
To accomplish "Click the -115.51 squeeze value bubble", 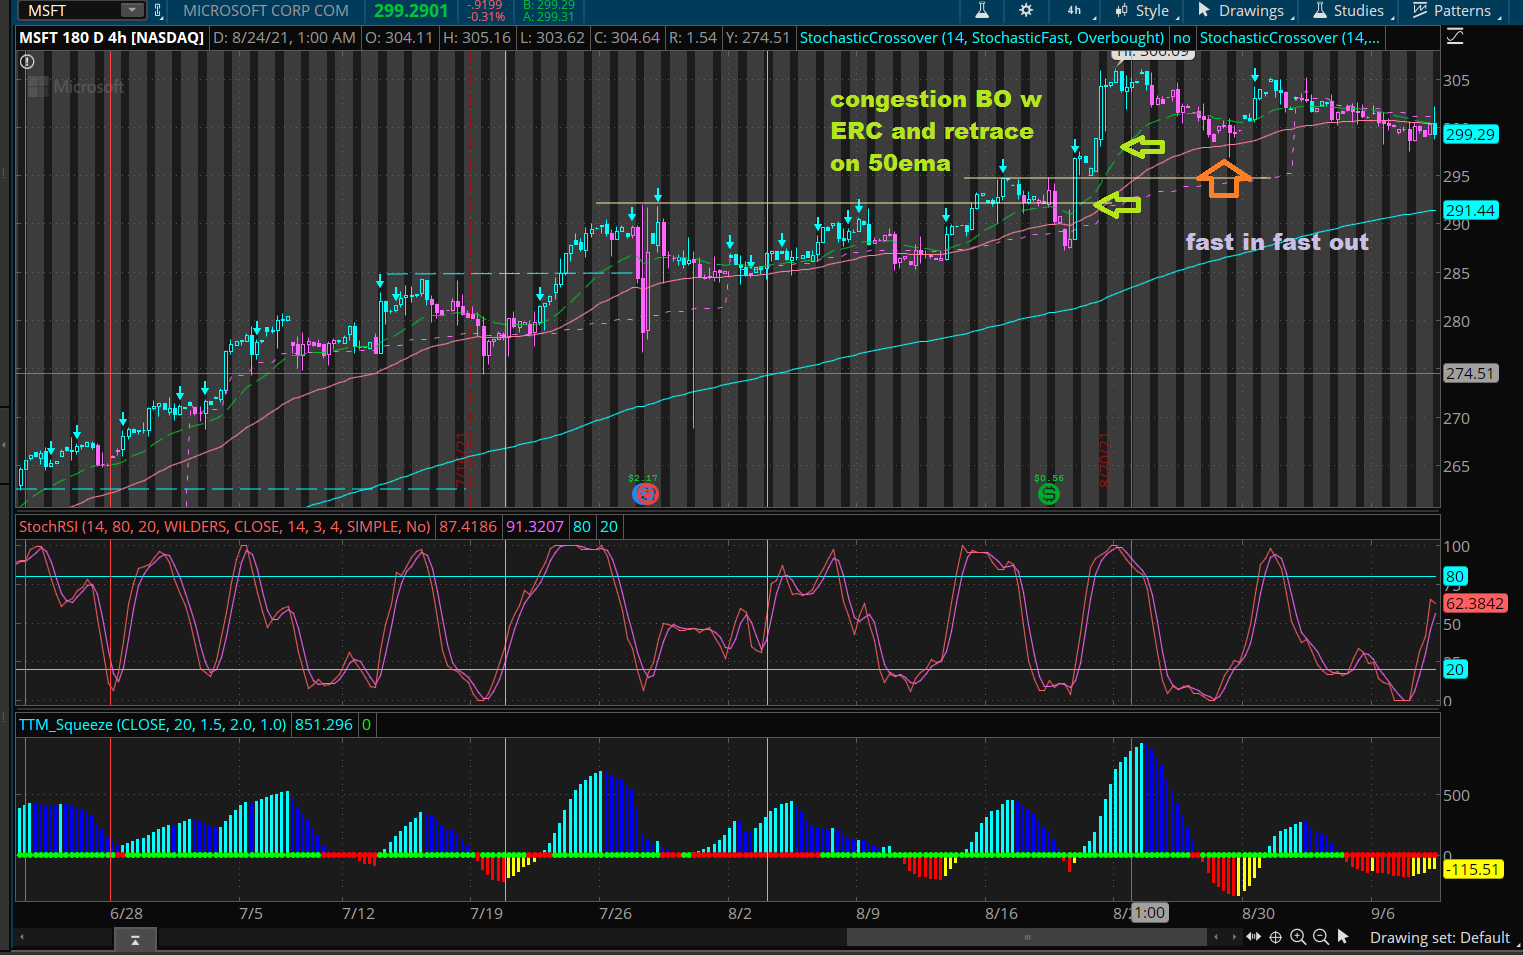I will pyautogui.click(x=1473, y=869).
